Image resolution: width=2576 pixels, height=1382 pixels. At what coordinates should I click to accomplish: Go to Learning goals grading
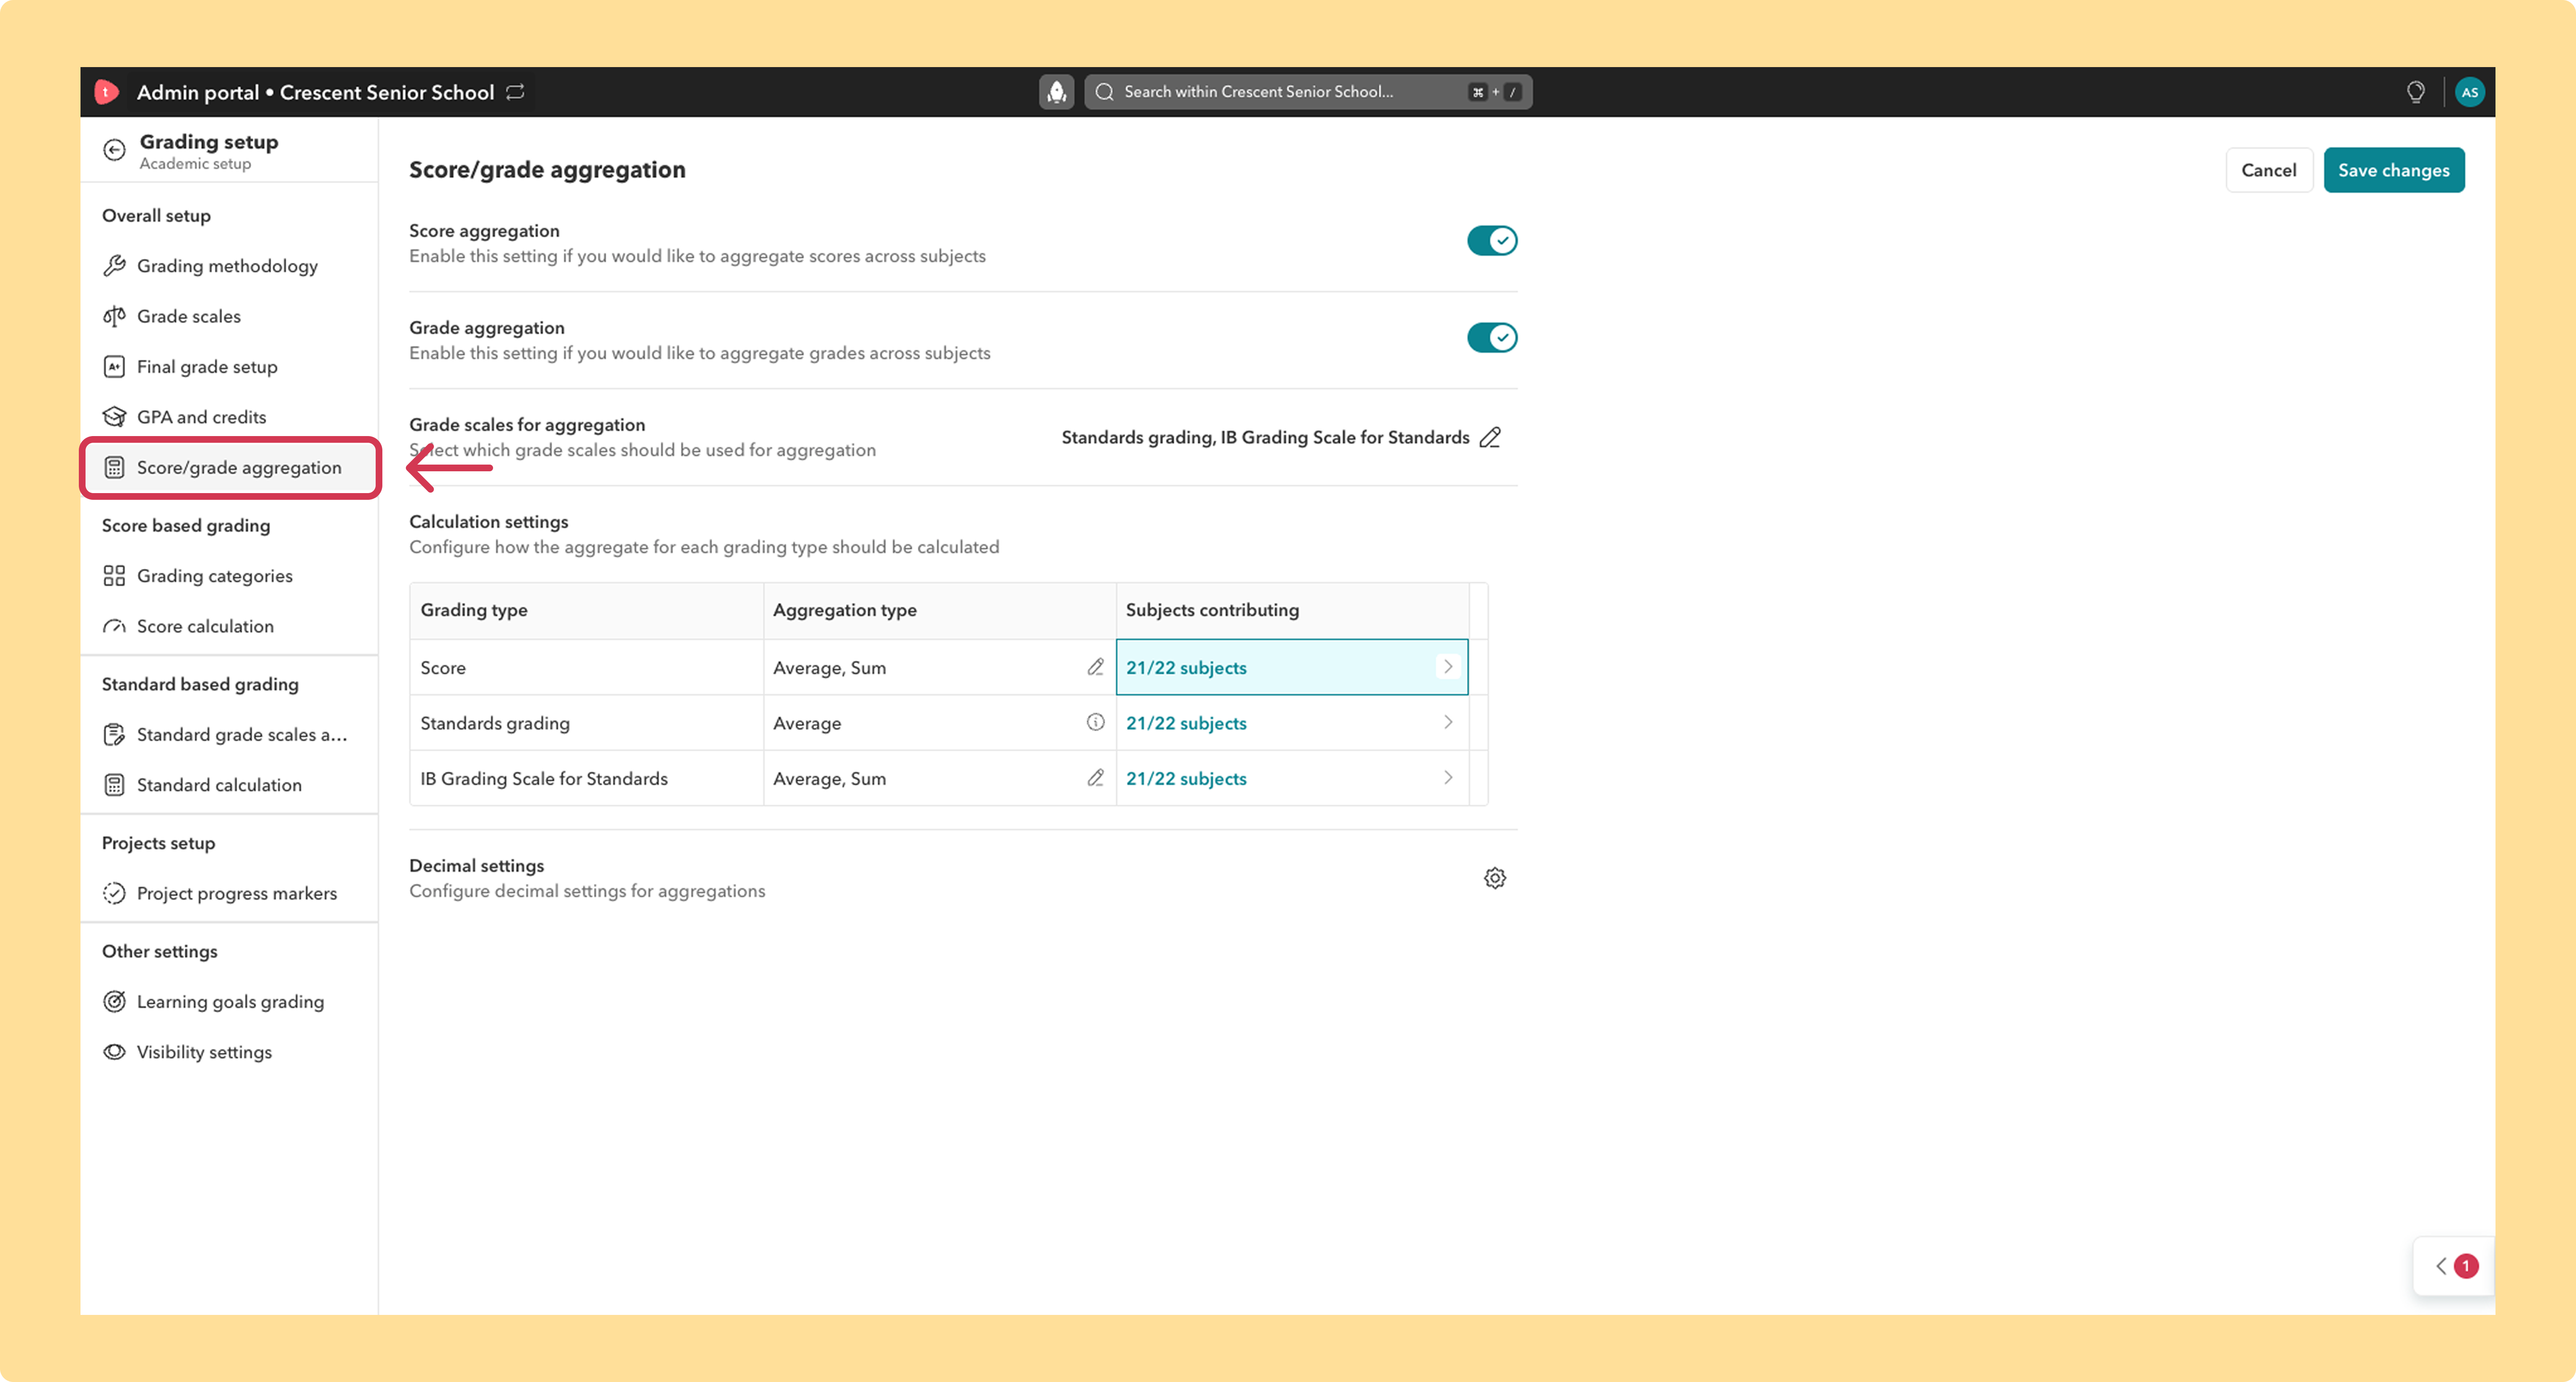229,1002
